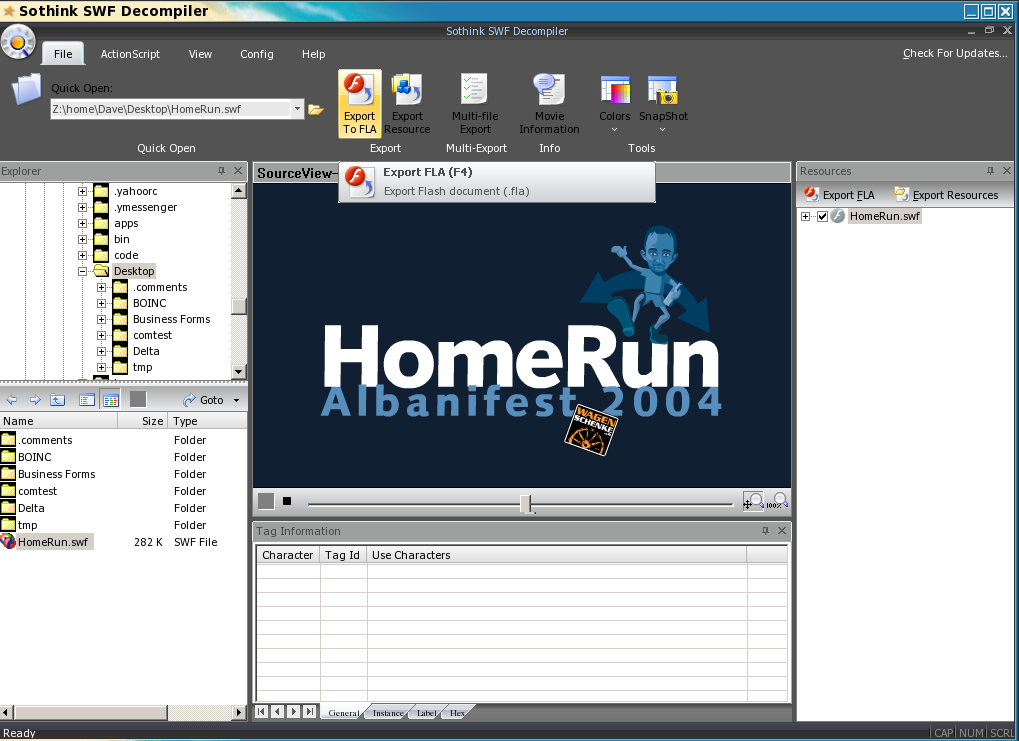Click Check For Updates link
The width and height of the screenshot is (1019, 741).
pyautogui.click(x=955, y=53)
